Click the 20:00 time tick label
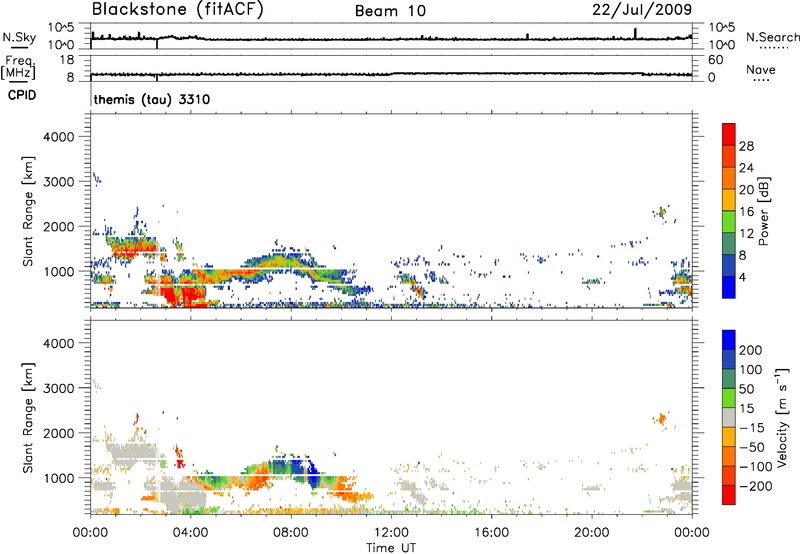This screenshot has width=800, height=554. [591, 533]
